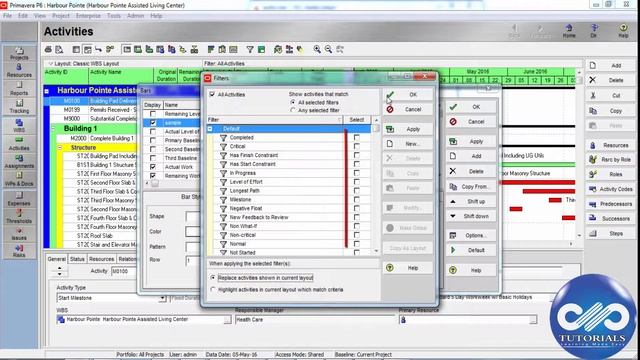
Task: Check the Longest Path filter checkbox
Action: 357,191
